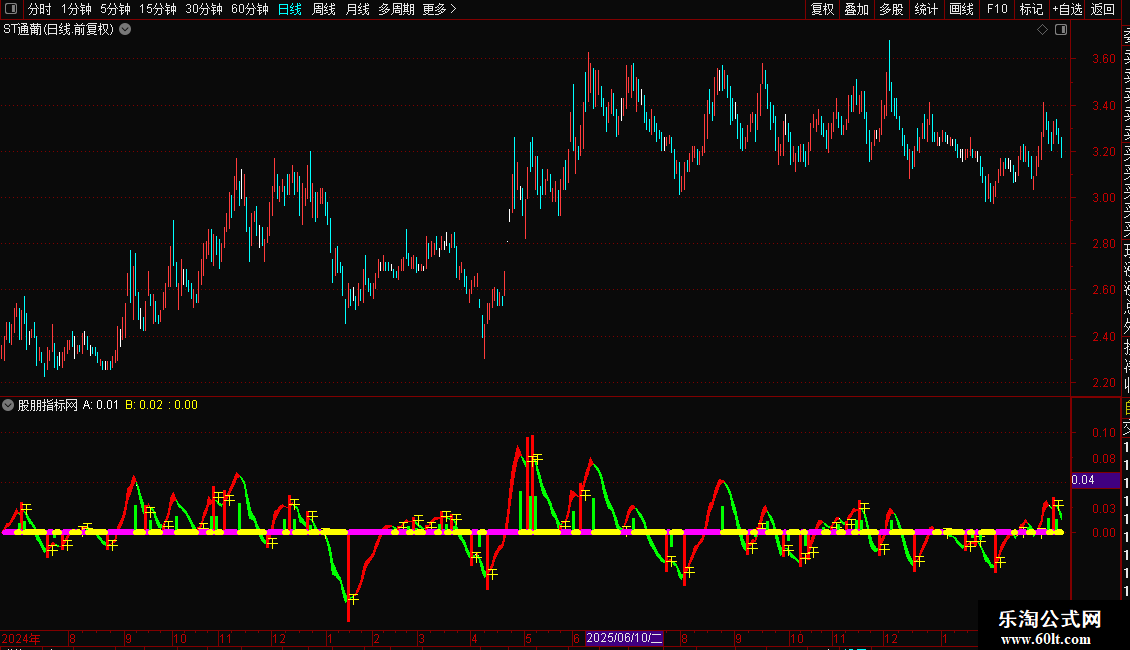Click the 2024年 label on time axis
The height and width of the screenshot is (650, 1130).
pyautogui.click(x=21, y=638)
